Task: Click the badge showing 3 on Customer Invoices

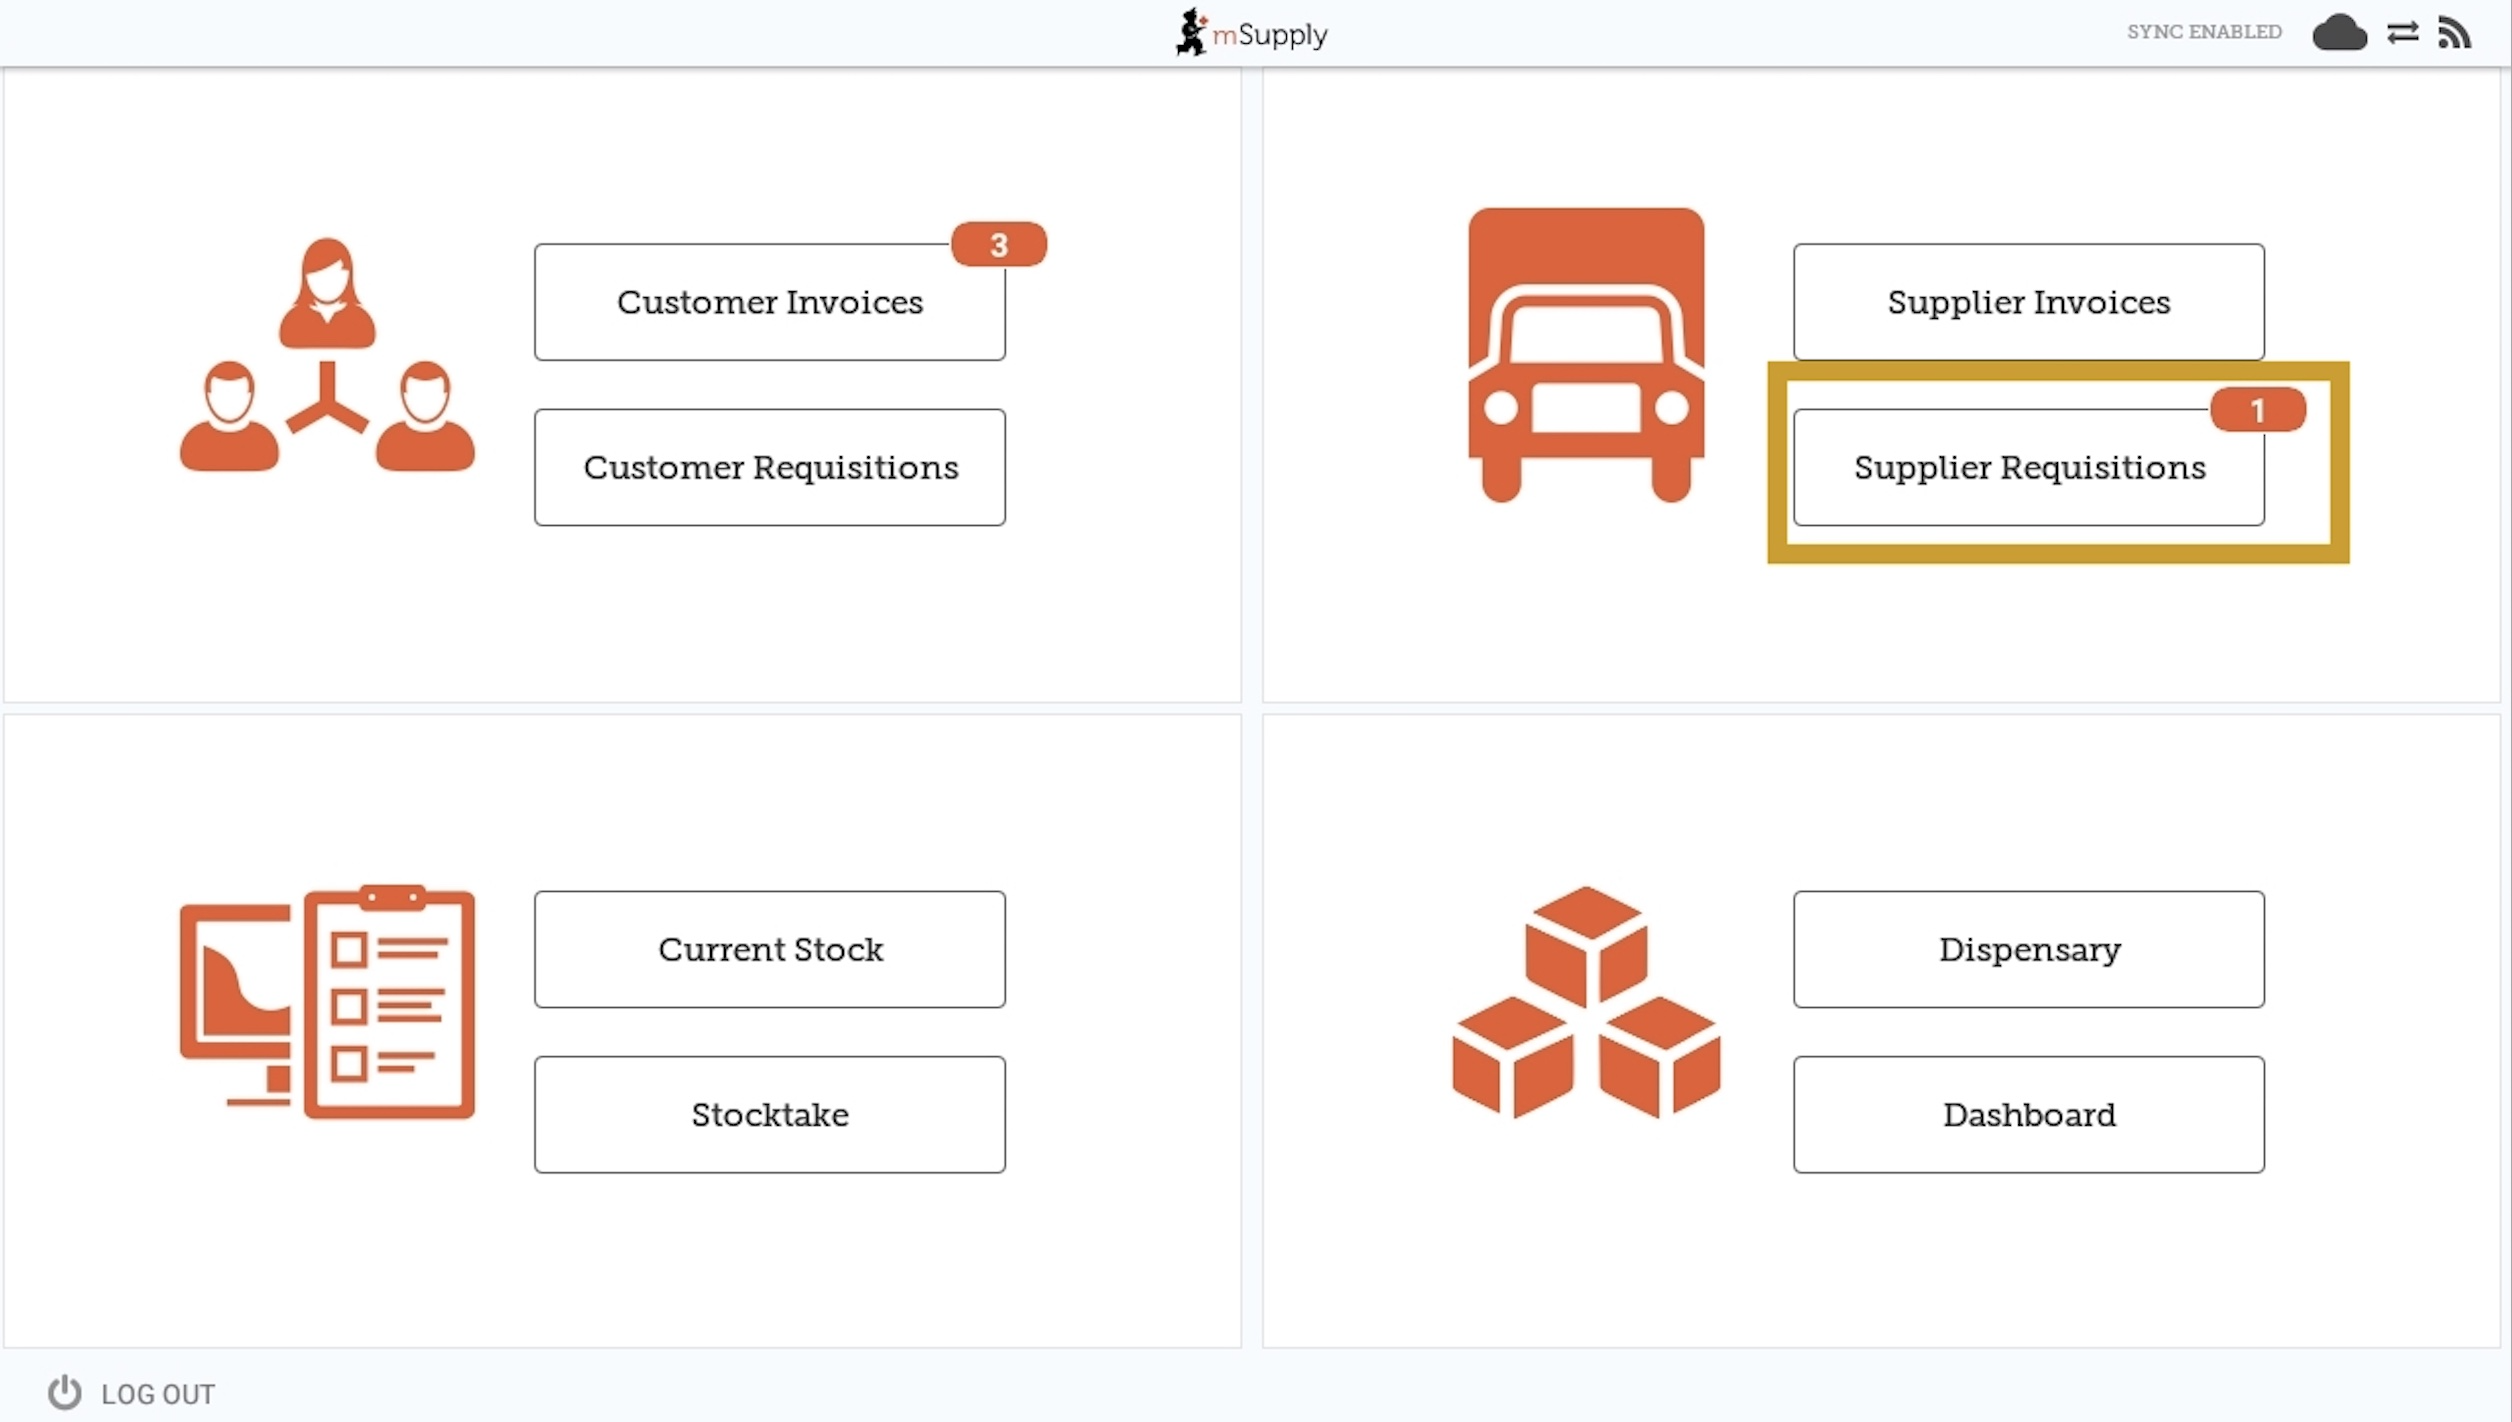Action: [998, 245]
